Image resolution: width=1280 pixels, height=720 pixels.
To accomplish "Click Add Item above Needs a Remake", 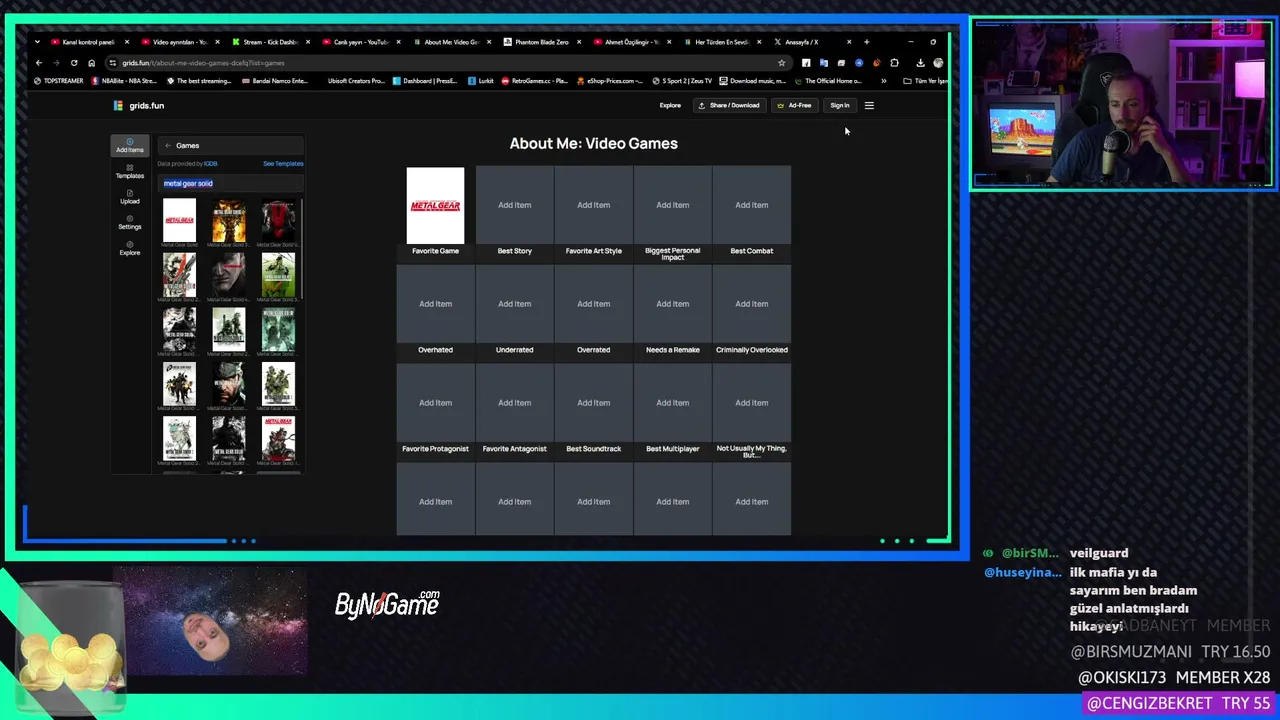I will coord(673,304).
